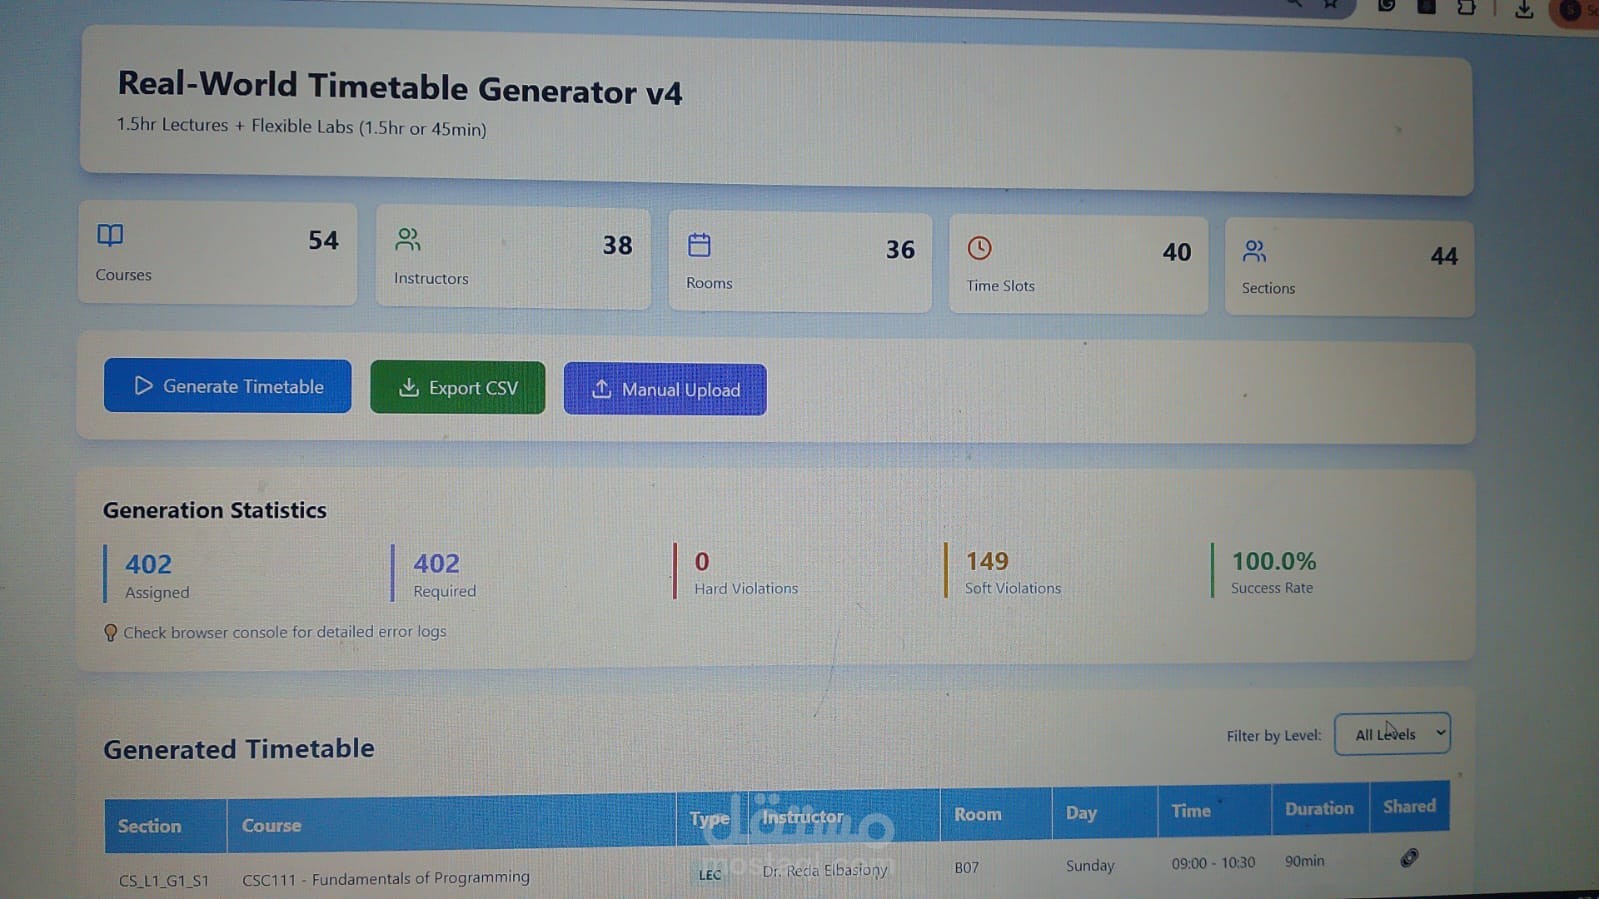The width and height of the screenshot is (1599, 899).
Task: Click the upload icon on Manual Upload
Action: point(601,389)
